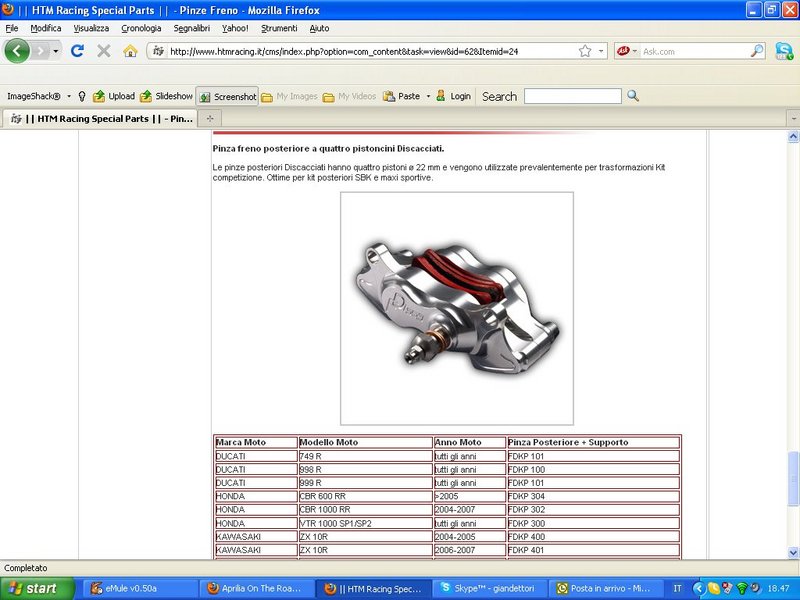Focus the Ask.com search field

click(695, 51)
